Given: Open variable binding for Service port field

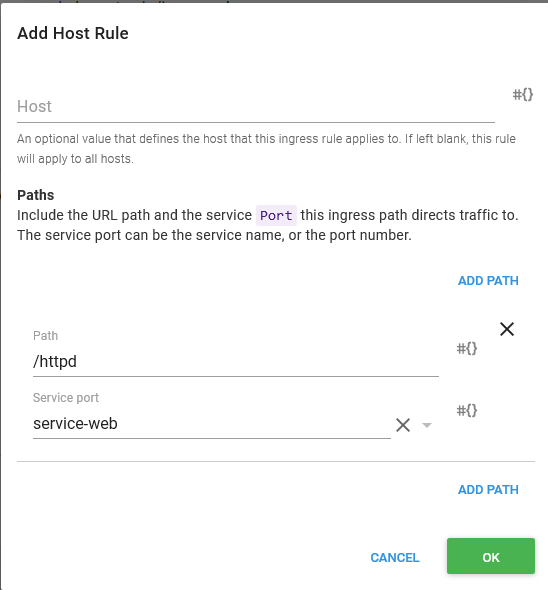Looking at the screenshot, I should (467, 410).
